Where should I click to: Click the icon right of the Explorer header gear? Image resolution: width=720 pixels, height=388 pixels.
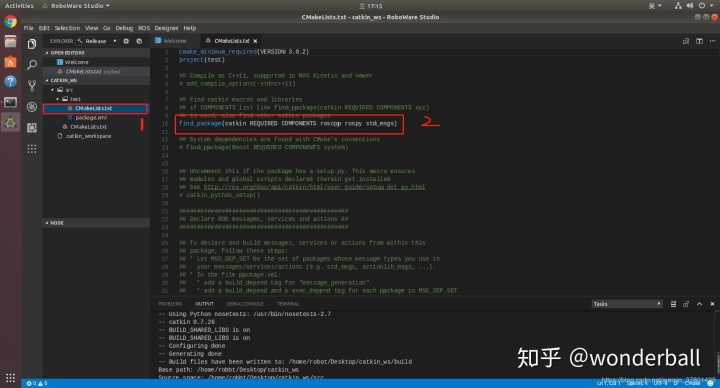click(139, 41)
